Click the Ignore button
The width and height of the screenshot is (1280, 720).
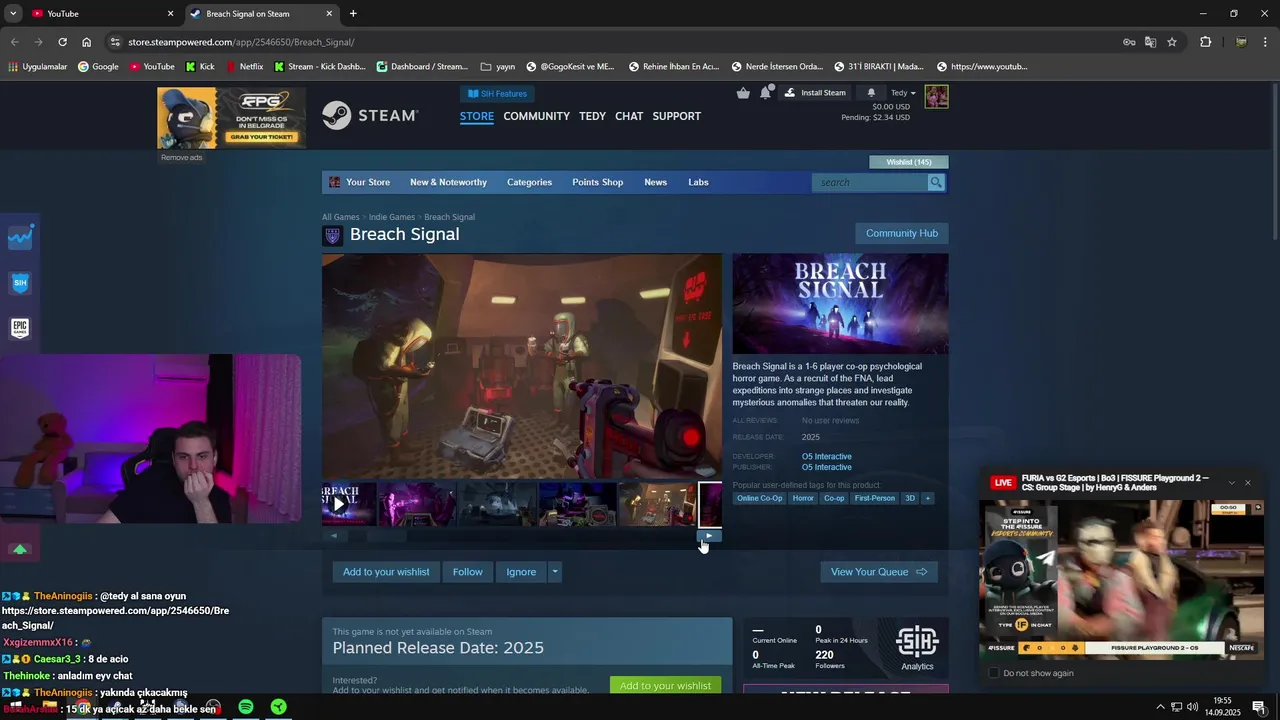pyautogui.click(x=521, y=572)
